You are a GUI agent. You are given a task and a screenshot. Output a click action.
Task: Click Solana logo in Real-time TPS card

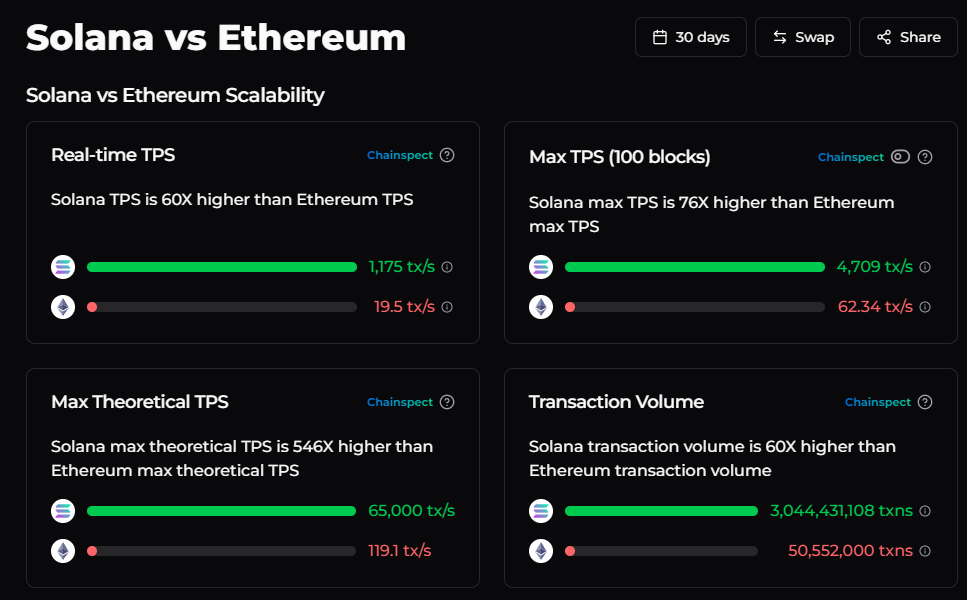[x=63, y=267]
